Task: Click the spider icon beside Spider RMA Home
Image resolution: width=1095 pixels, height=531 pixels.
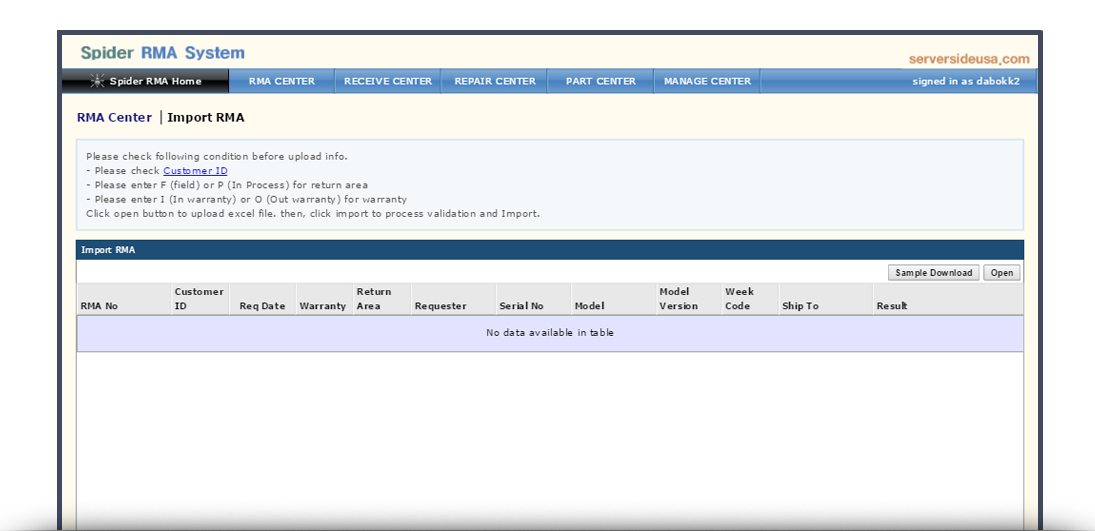Action: click(x=97, y=81)
